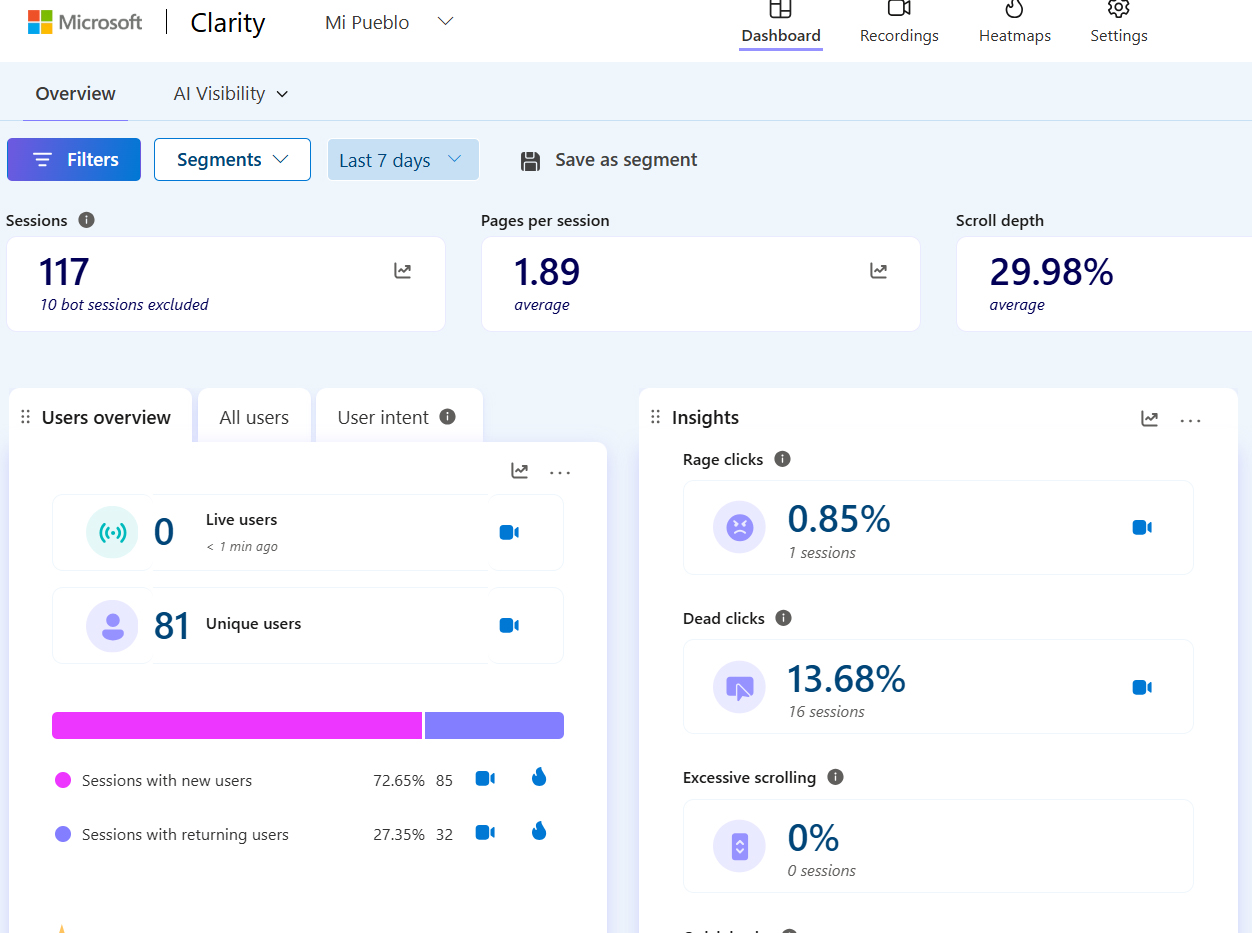Grab the Insights panel drag handle
This screenshot has width=1252, height=933.
point(656,417)
